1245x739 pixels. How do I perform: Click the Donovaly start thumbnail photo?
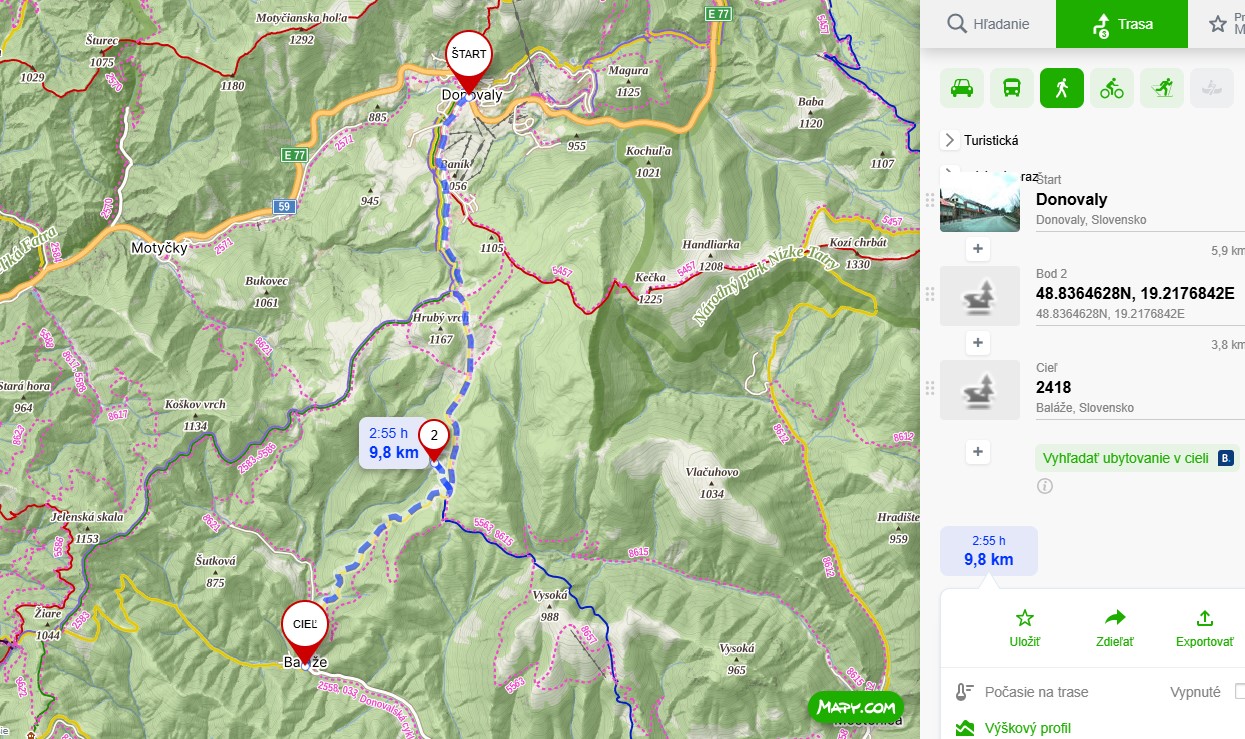[x=980, y=201]
